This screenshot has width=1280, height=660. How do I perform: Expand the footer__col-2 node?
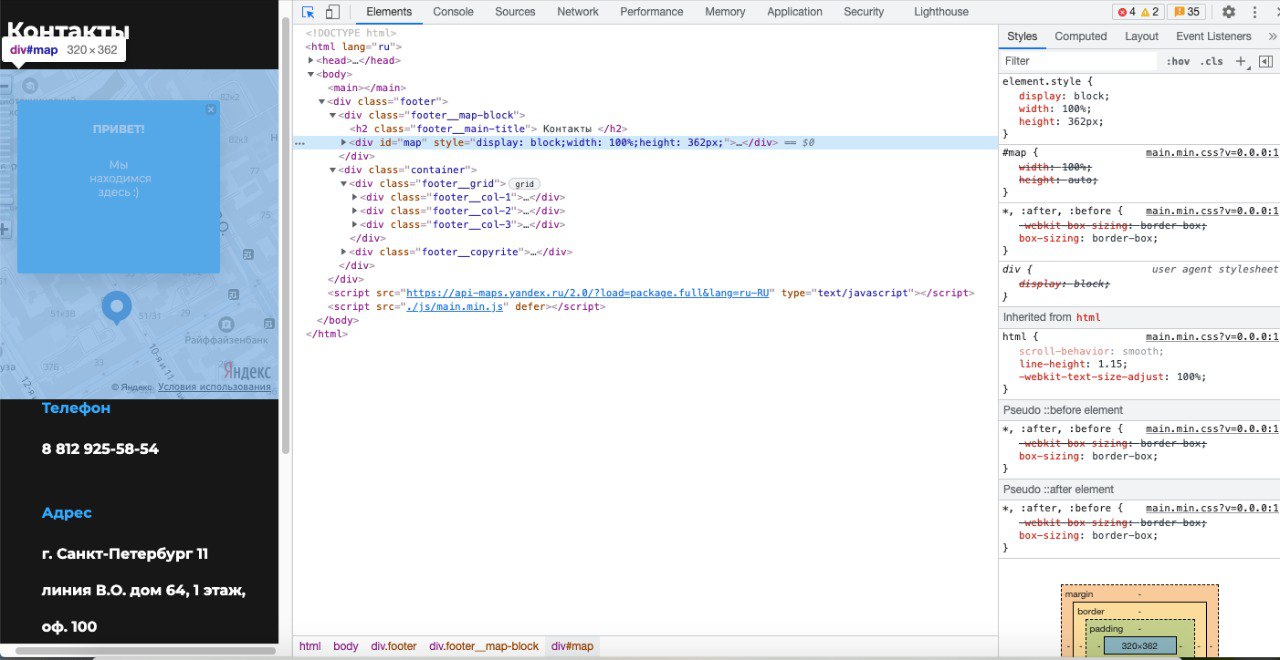click(x=355, y=211)
